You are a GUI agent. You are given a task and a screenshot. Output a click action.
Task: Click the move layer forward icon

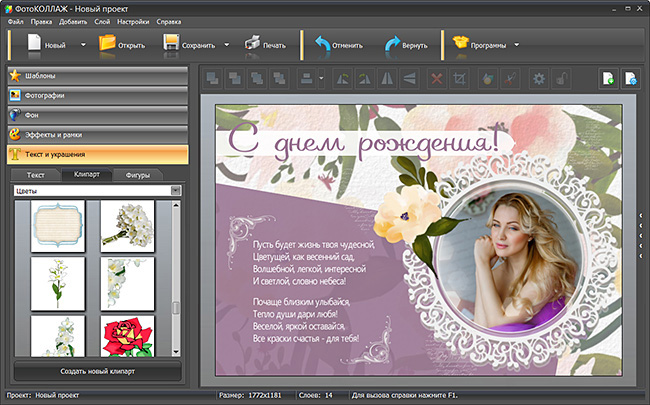(x=257, y=78)
